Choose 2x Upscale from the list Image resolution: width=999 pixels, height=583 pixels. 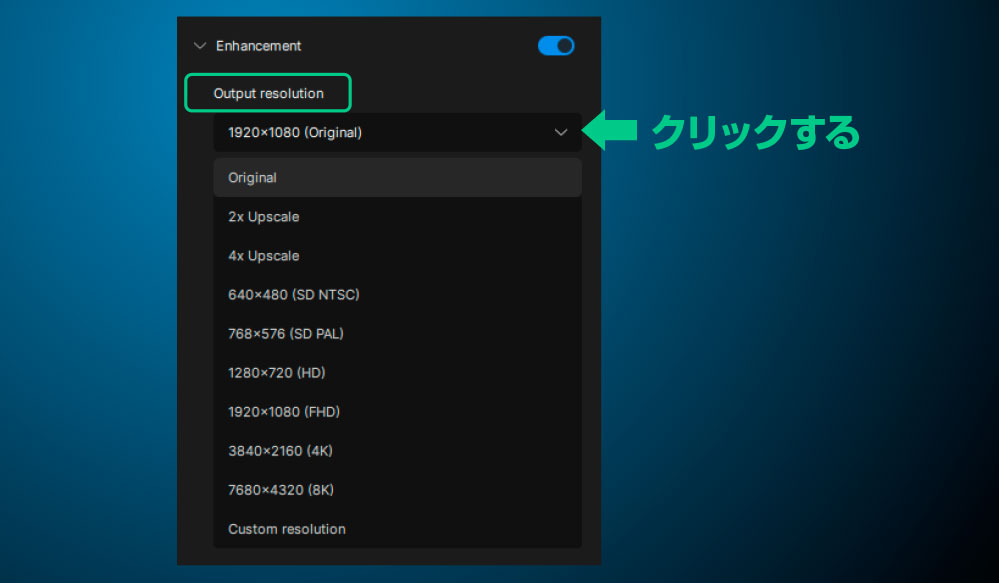click(263, 217)
